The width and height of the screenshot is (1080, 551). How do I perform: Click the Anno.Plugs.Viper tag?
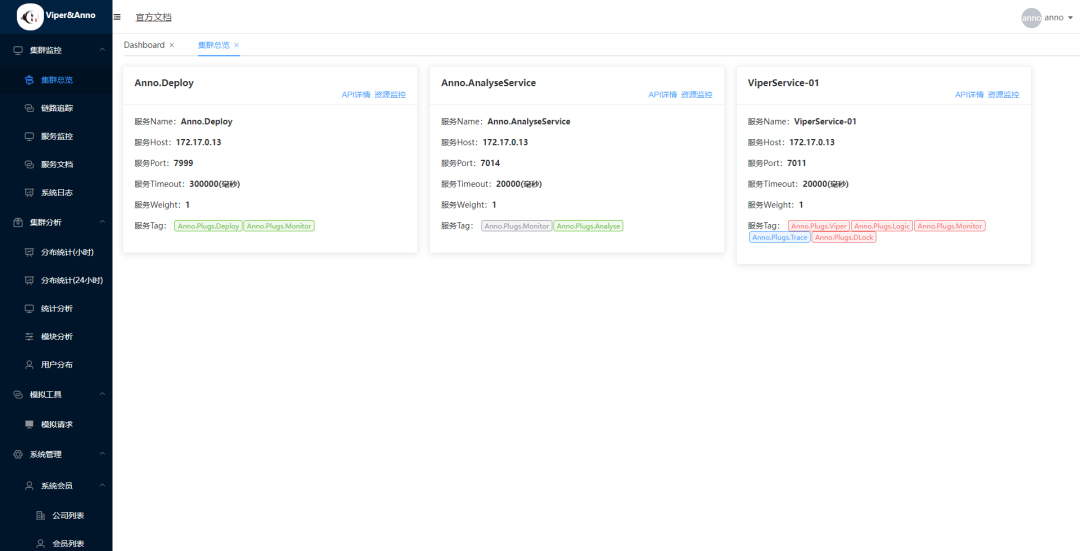click(819, 226)
